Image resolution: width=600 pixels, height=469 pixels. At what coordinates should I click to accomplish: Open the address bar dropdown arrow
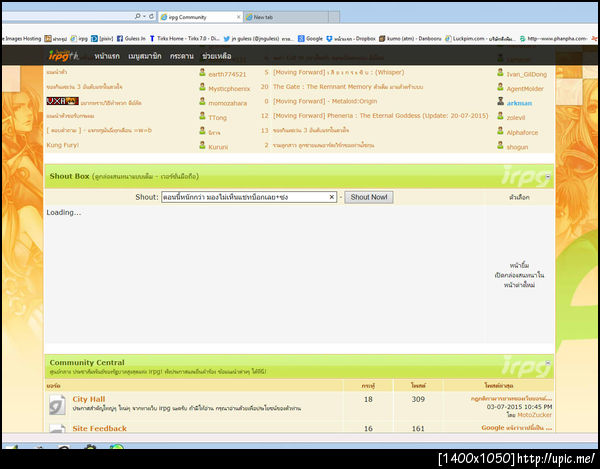pos(145,16)
